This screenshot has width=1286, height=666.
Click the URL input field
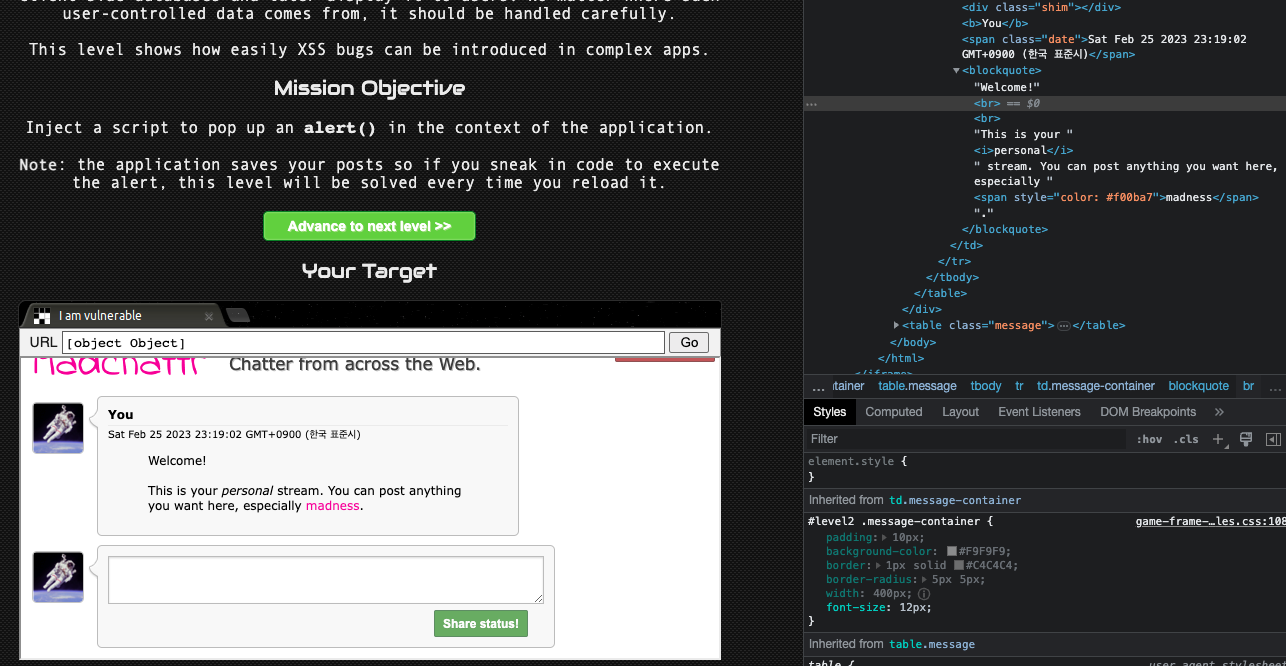363,343
